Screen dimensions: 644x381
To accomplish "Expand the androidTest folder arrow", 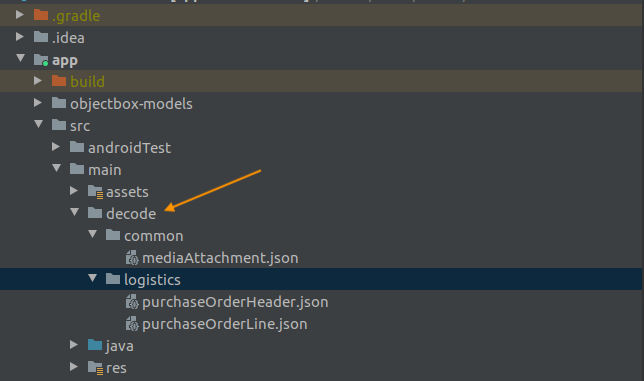I will (x=55, y=147).
